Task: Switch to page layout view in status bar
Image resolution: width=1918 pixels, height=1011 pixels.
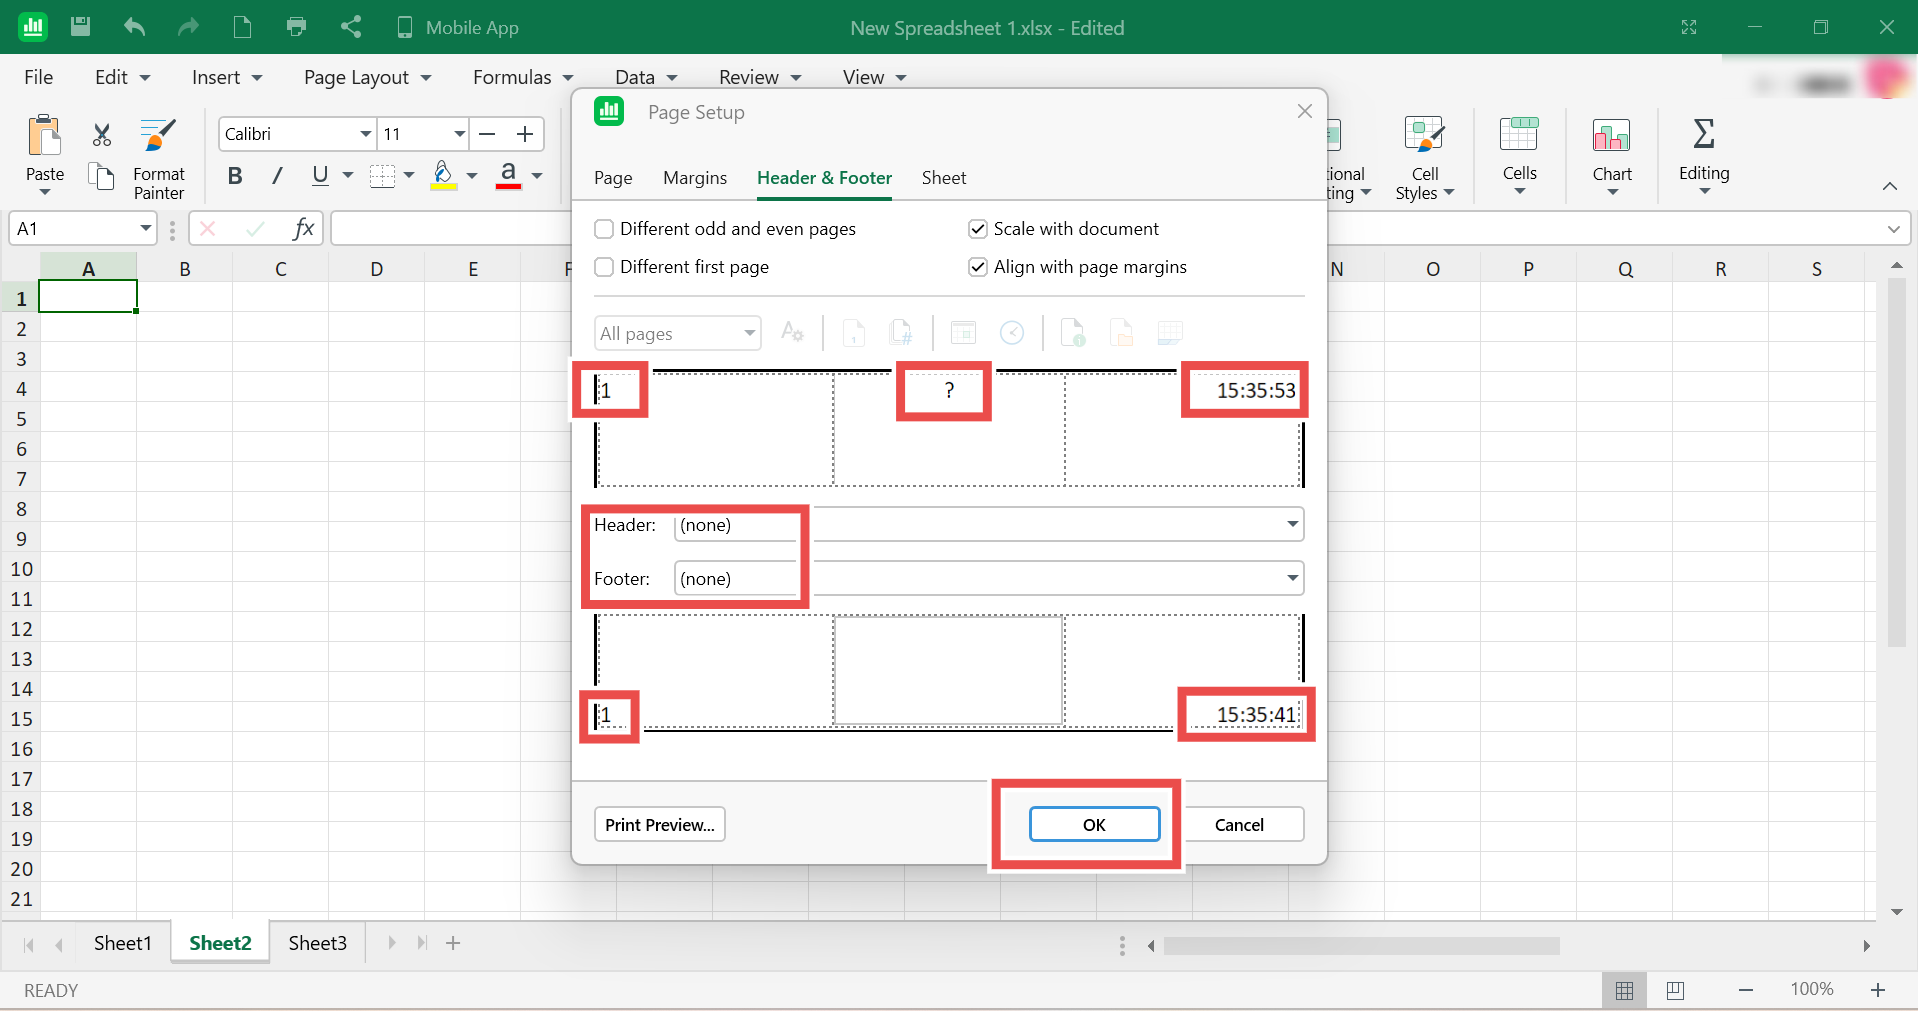Action: click(1676, 990)
